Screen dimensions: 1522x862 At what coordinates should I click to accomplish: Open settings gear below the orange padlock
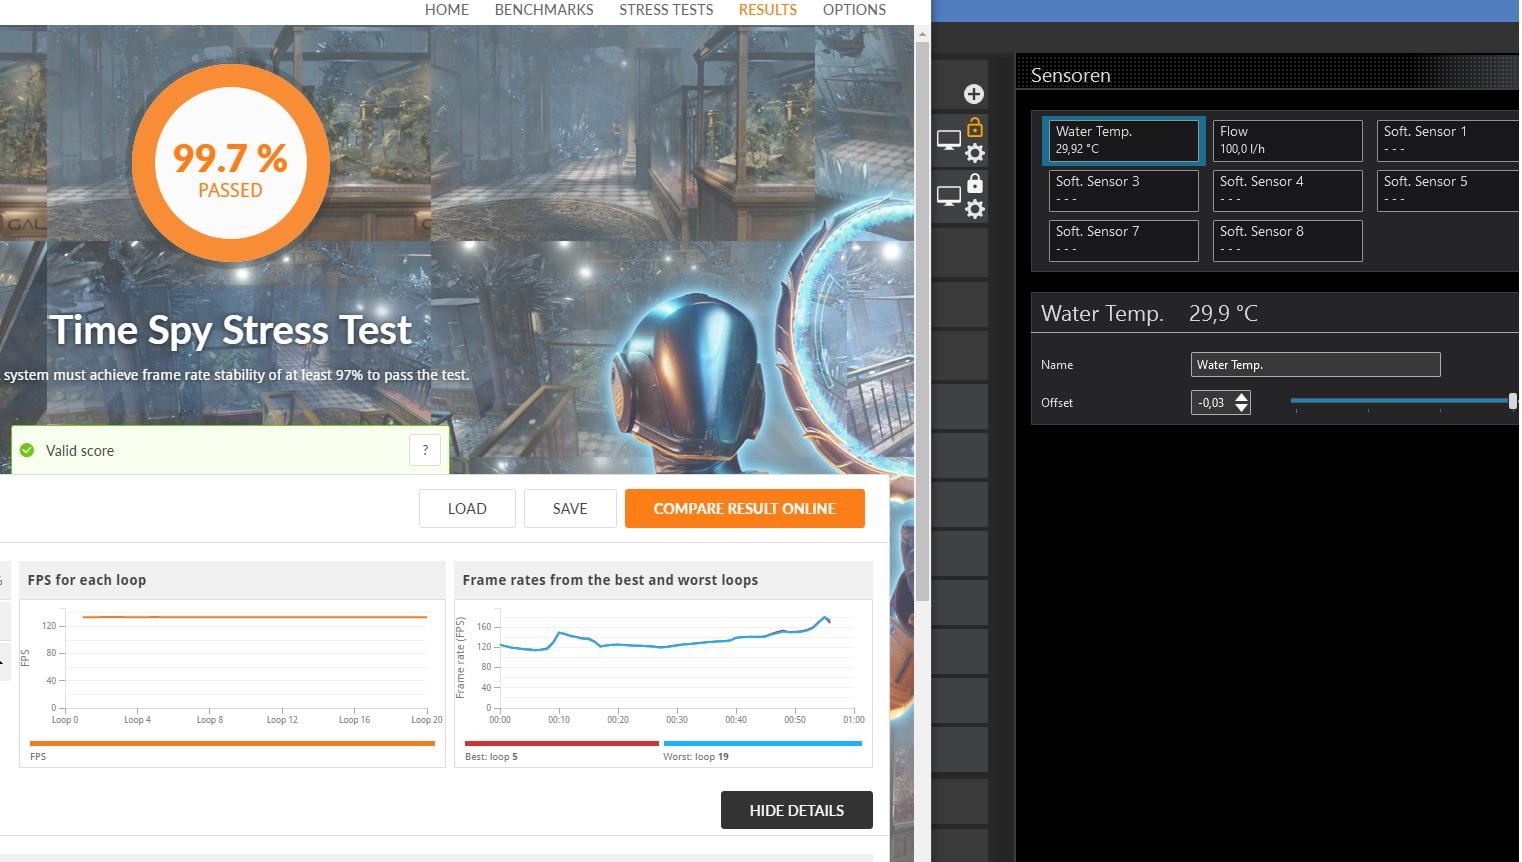click(975, 153)
